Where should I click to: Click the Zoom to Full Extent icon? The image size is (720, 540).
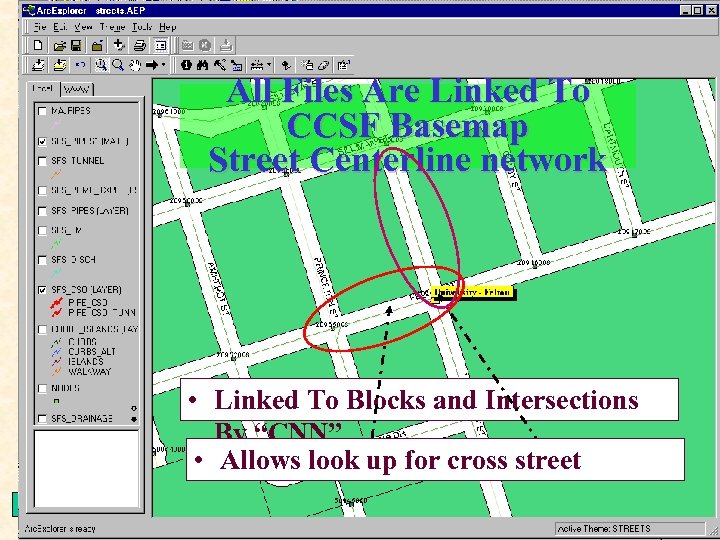(38, 65)
